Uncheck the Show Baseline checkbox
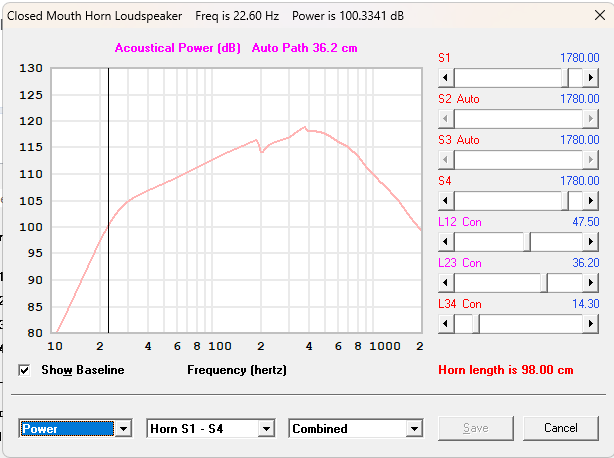 (24, 370)
